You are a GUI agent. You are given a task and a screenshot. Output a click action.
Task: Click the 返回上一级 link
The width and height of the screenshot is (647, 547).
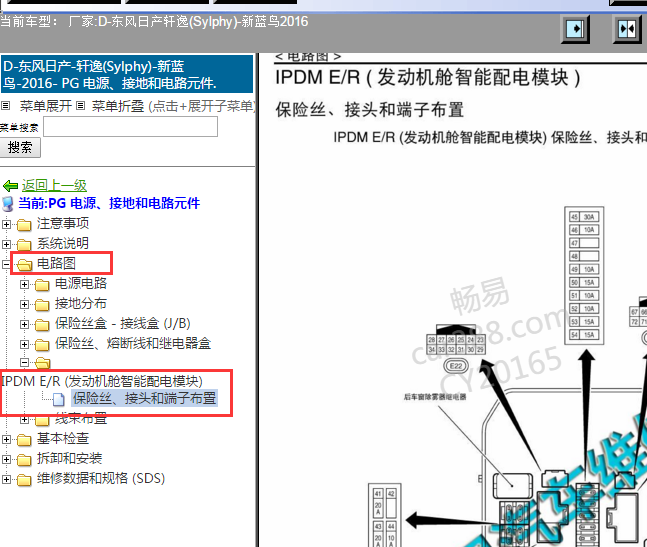point(54,186)
